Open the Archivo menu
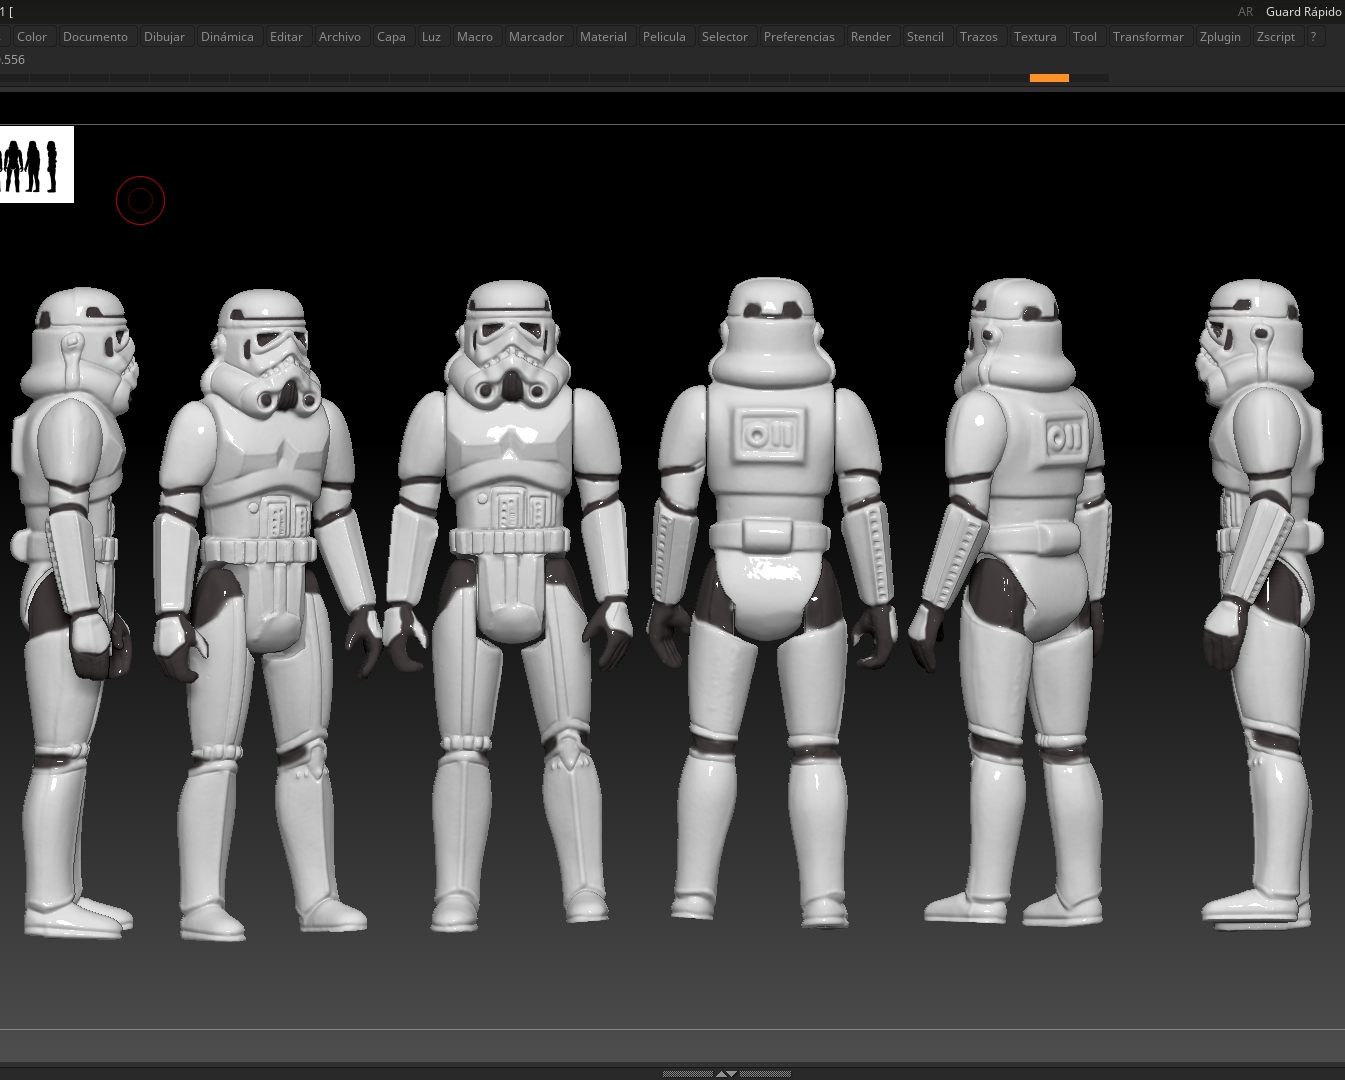Screen dimensions: 1345x1080 (x=339, y=37)
